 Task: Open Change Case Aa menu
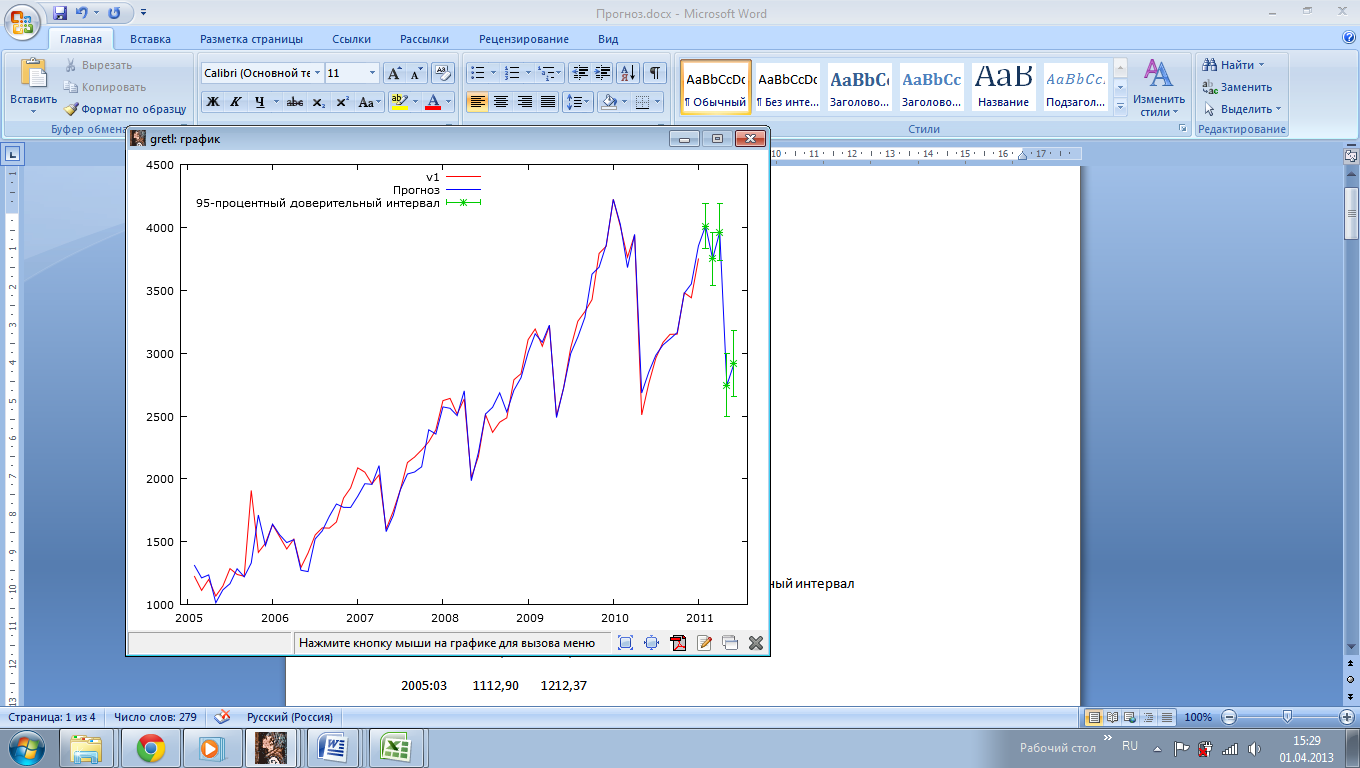[368, 101]
